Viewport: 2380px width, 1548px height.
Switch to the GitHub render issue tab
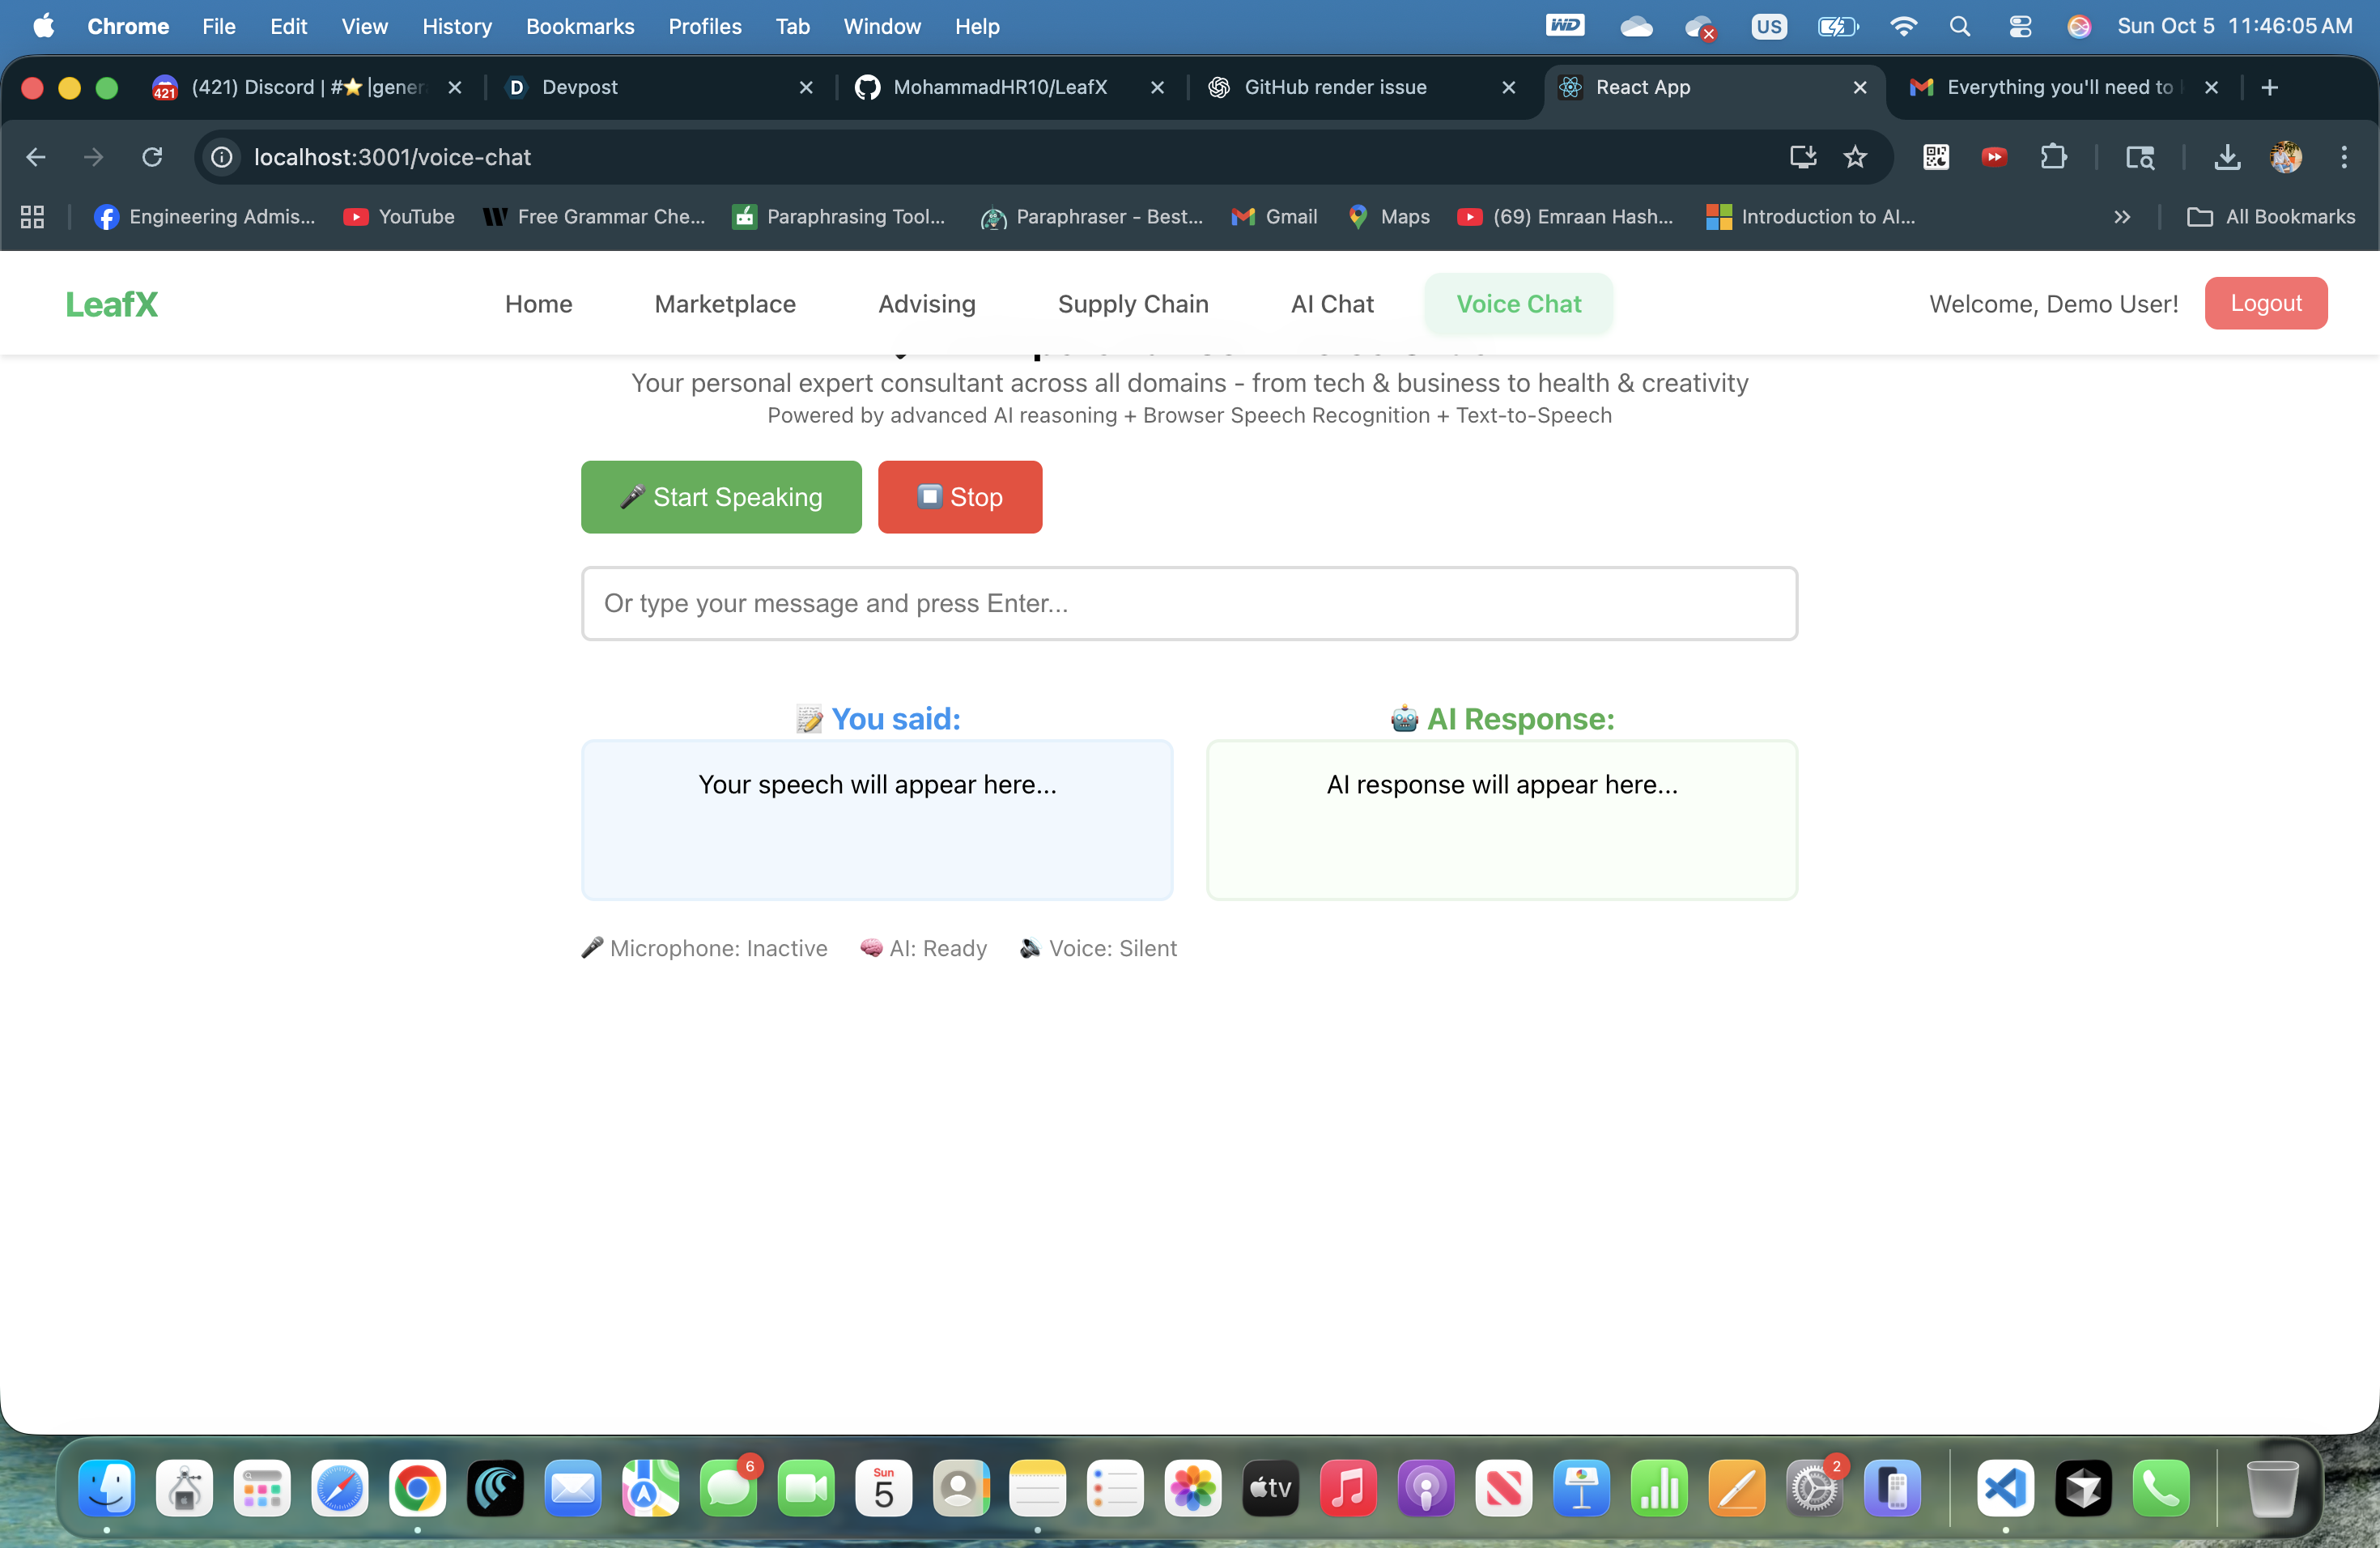(1335, 87)
